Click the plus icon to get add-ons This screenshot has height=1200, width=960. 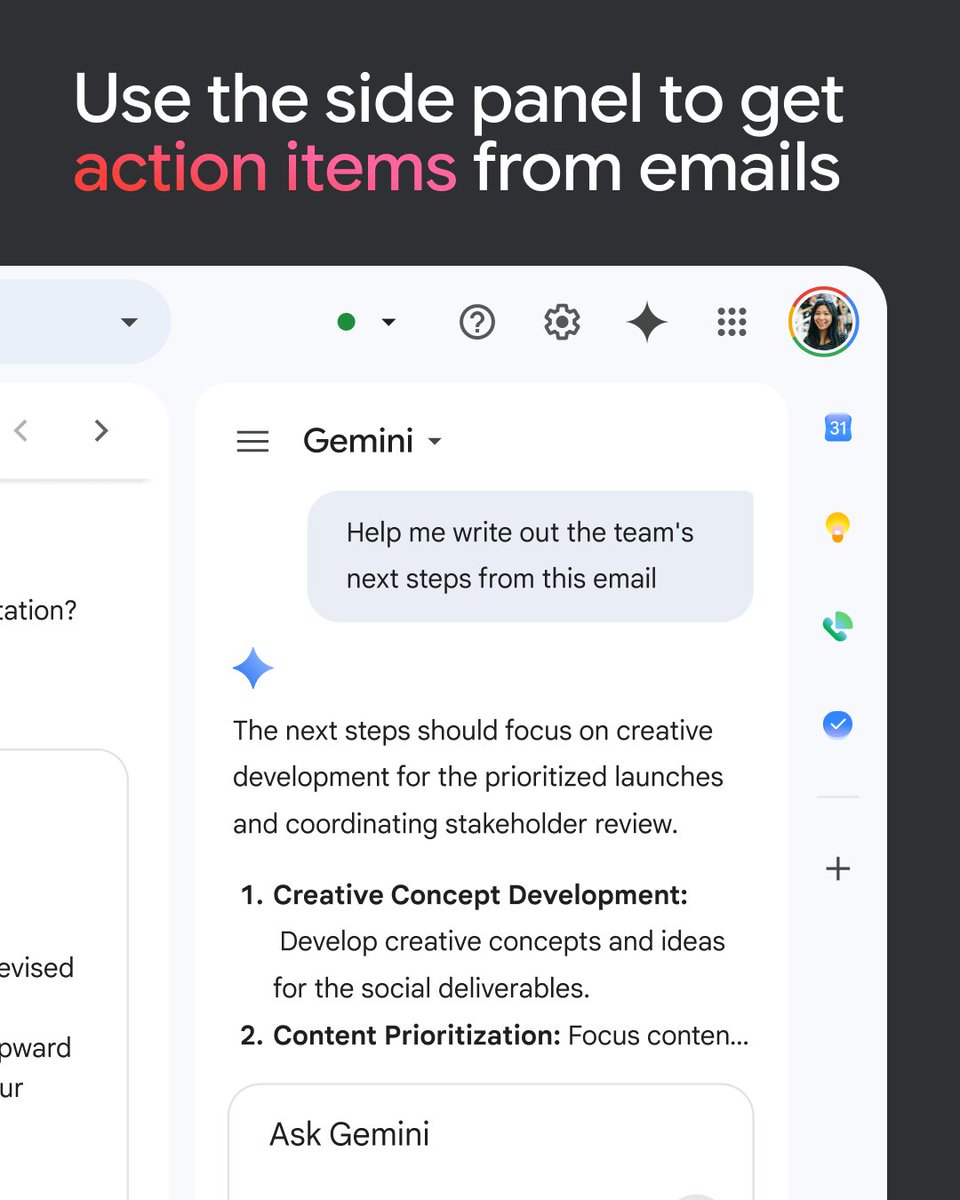(x=838, y=868)
